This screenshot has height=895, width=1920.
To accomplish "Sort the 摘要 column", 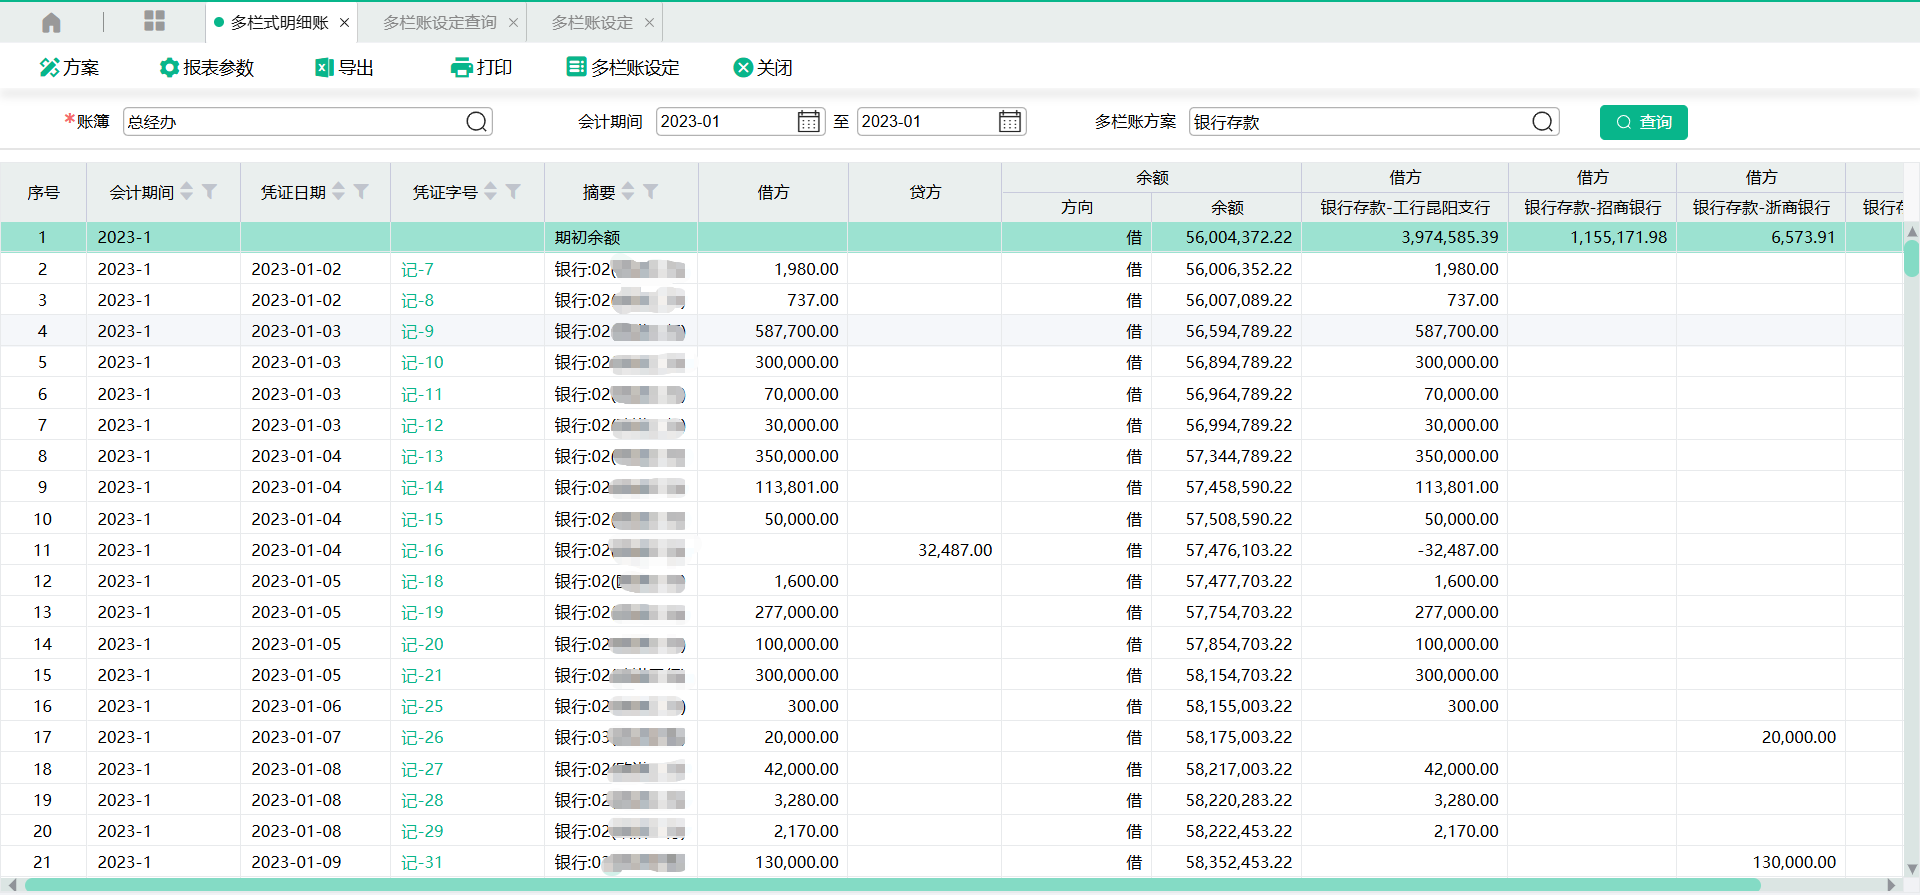I will tap(628, 191).
